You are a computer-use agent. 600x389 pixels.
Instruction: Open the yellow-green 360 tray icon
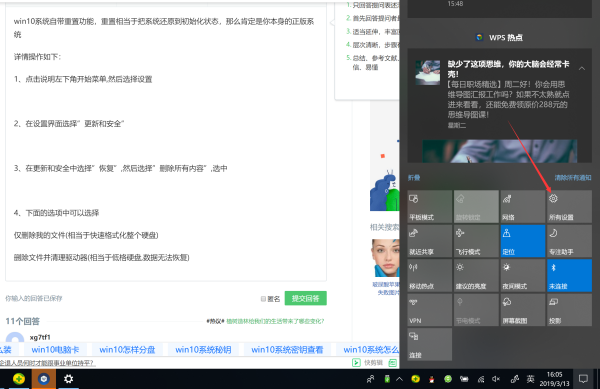(416, 379)
